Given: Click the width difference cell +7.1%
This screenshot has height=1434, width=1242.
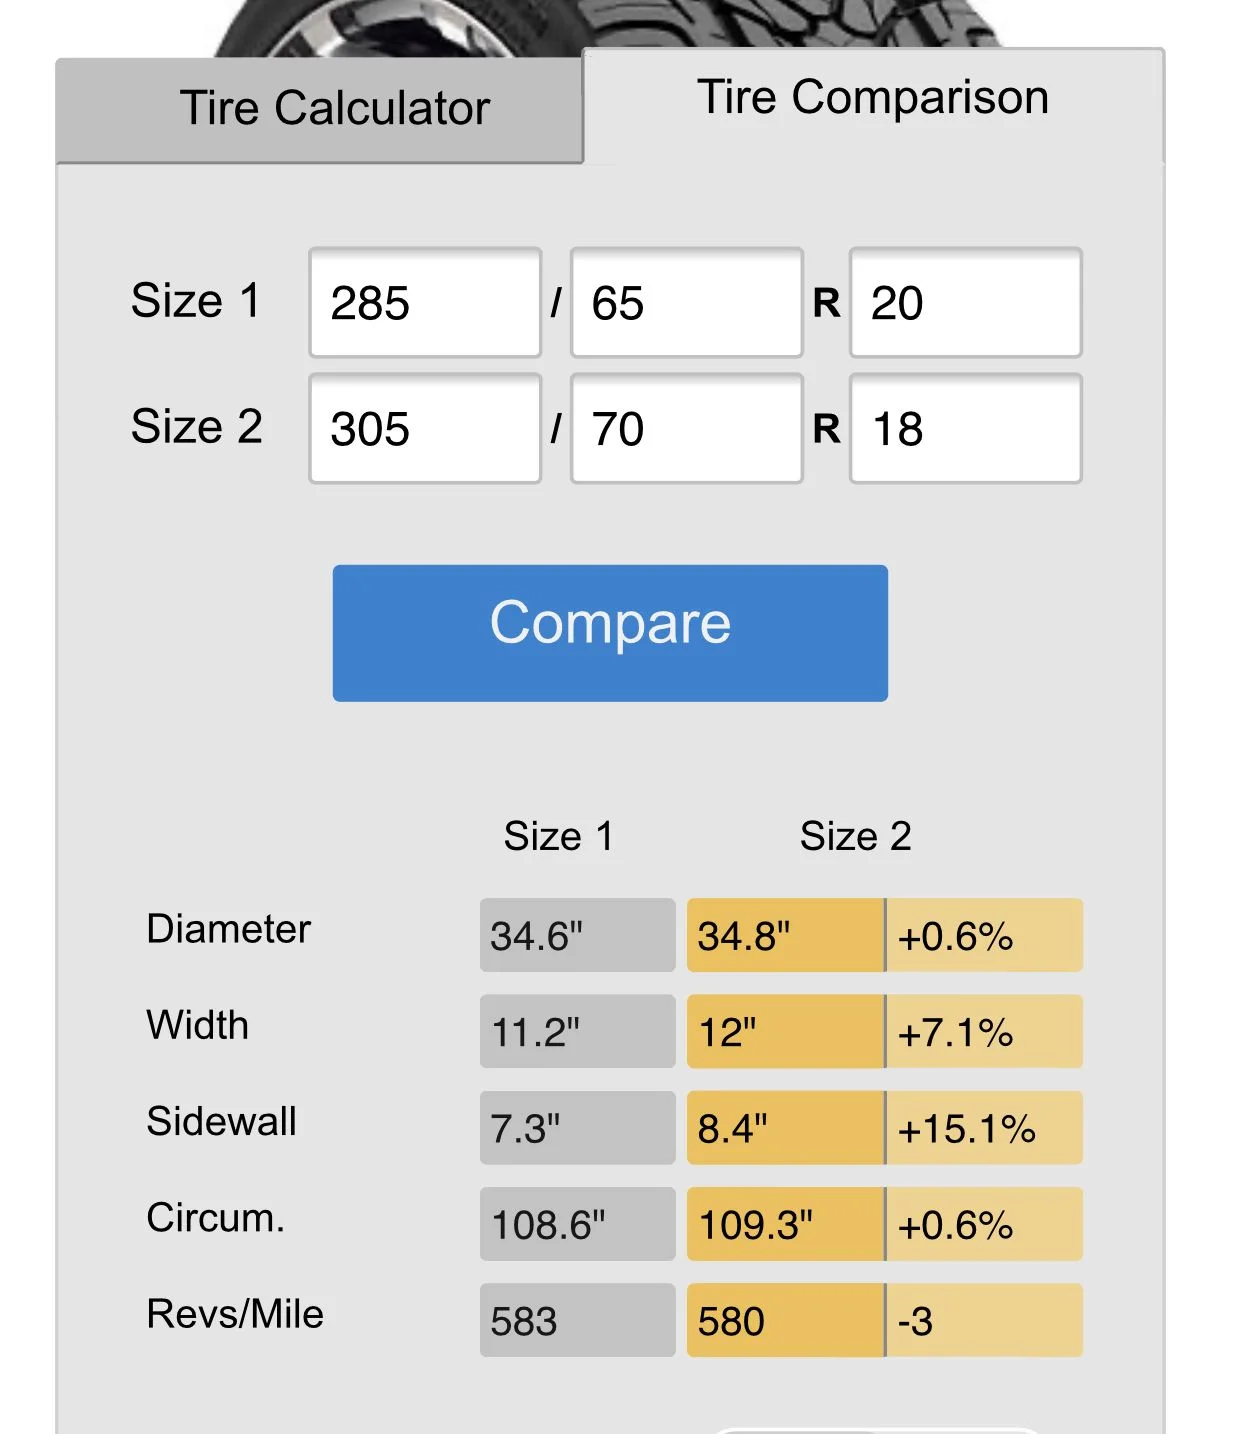Looking at the screenshot, I should 984,1031.
